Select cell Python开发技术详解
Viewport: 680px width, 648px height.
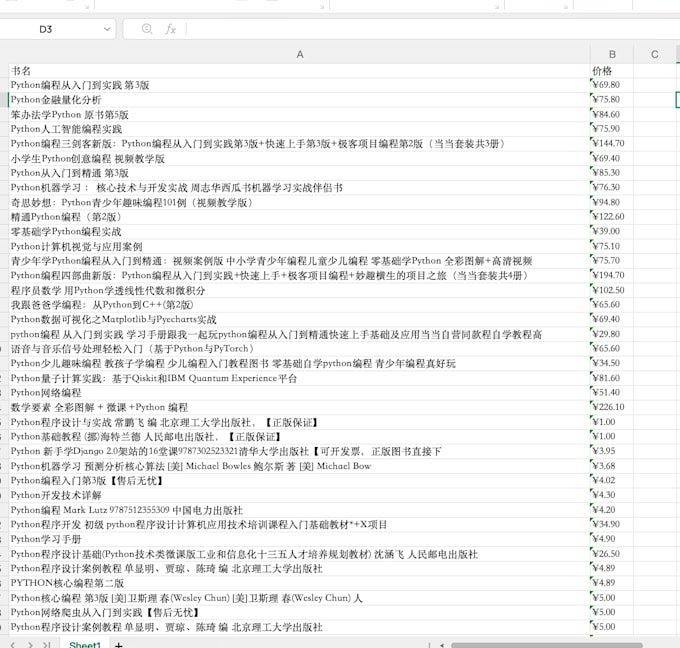point(300,495)
